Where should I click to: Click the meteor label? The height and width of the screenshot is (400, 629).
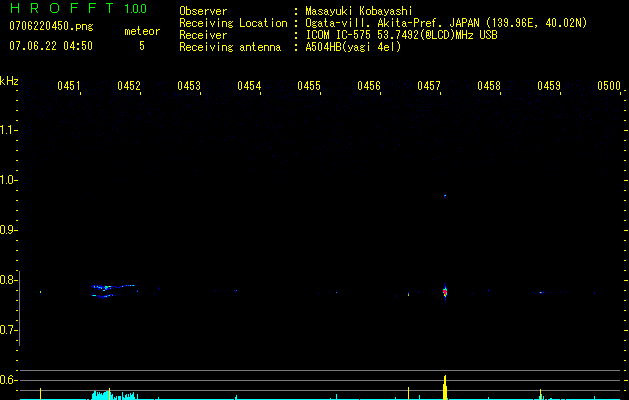[142, 31]
